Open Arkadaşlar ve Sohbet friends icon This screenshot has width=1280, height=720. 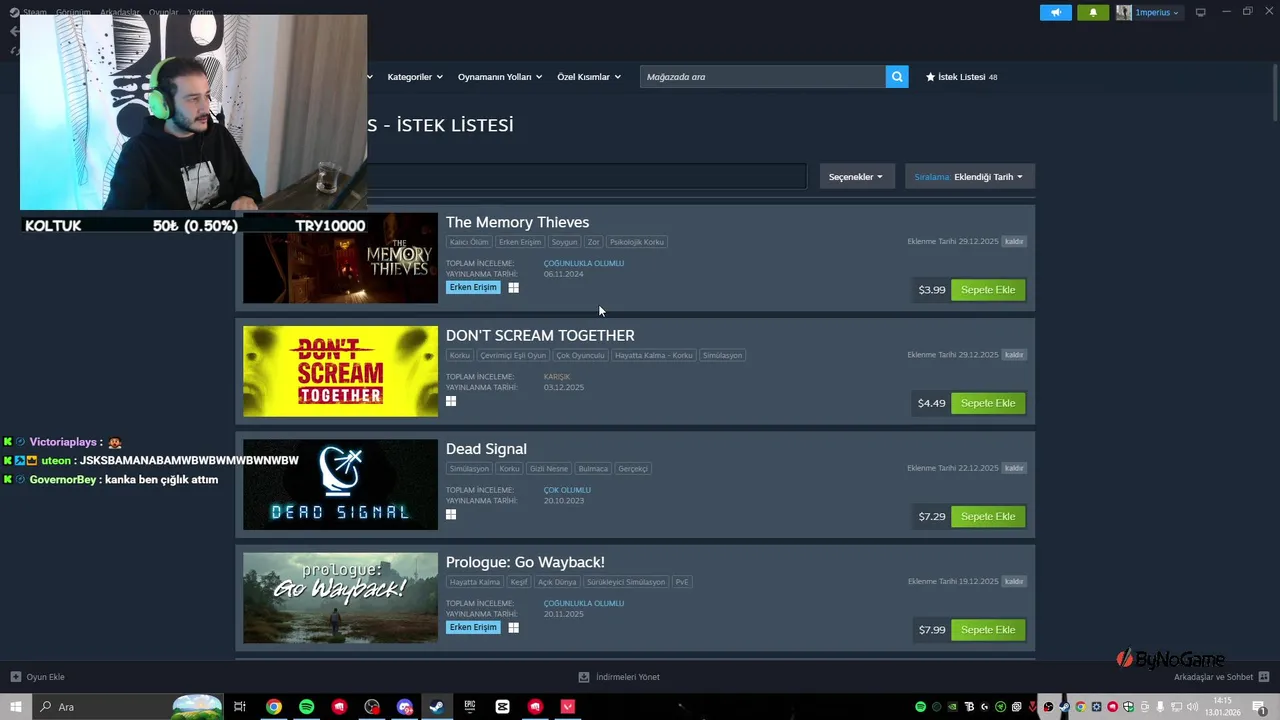(1264, 677)
